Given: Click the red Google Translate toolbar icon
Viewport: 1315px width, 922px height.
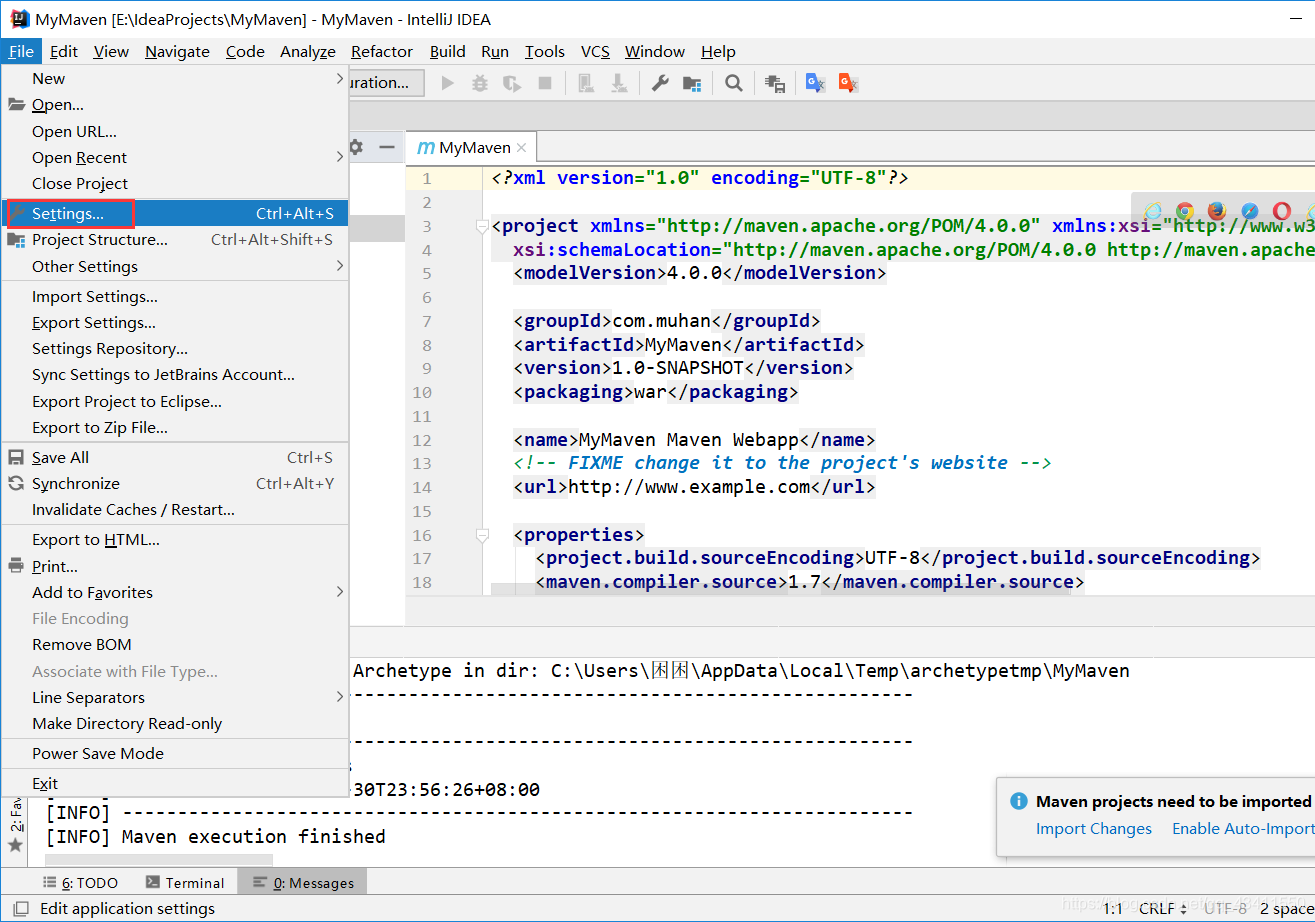Looking at the screenshot, I should tap(848, 83).
